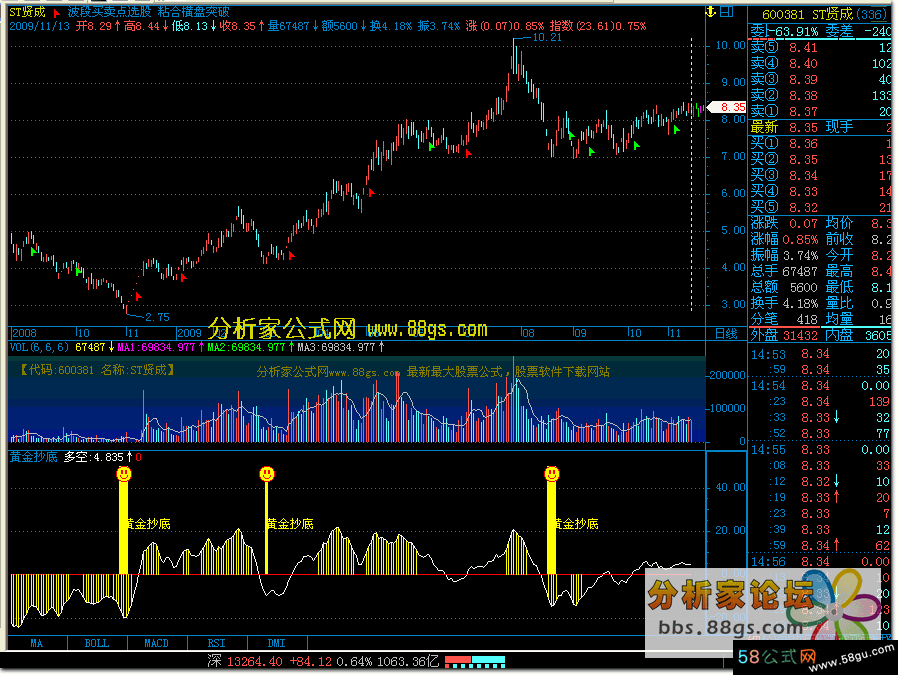
Task: Click the 08 month mark on the time axis
Action: [x=527, y=333]
